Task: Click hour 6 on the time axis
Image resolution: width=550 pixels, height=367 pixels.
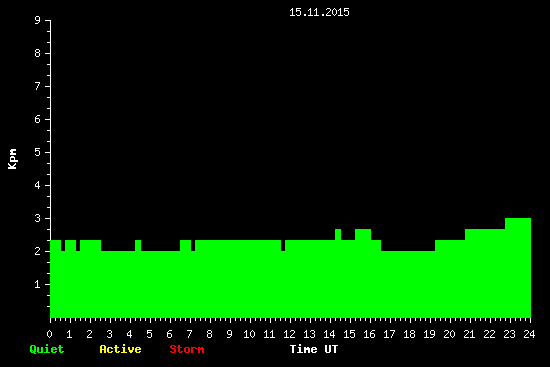Action: [x=169, y=334]
